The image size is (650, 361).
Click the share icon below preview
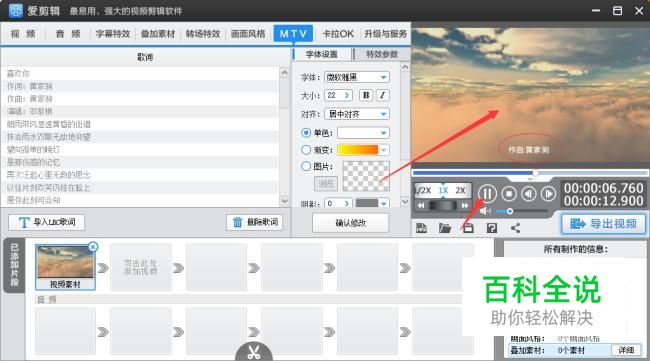(x=515, y=228)
